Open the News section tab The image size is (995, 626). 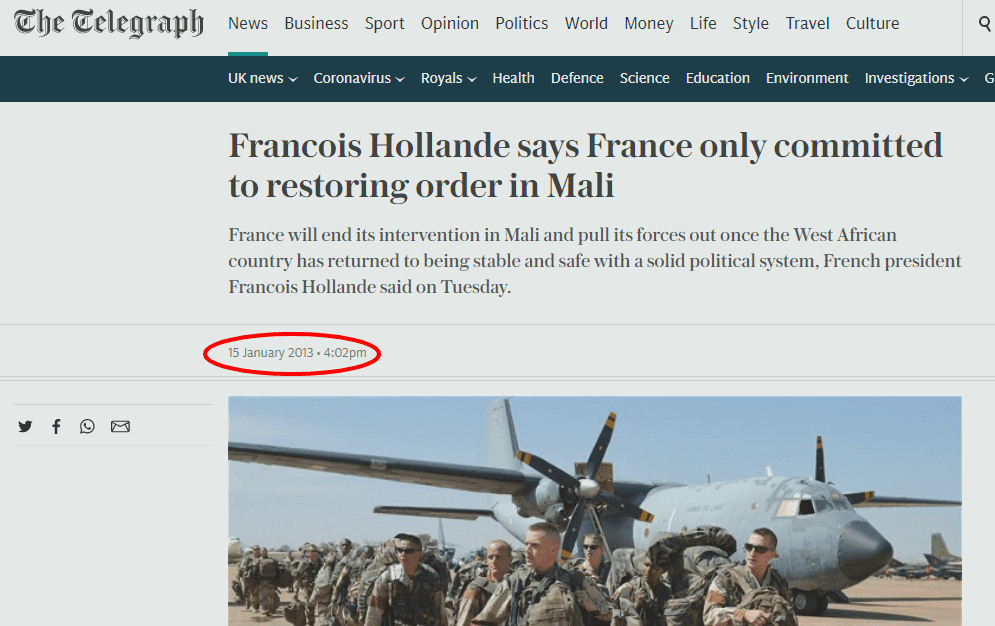click(247, 23)
